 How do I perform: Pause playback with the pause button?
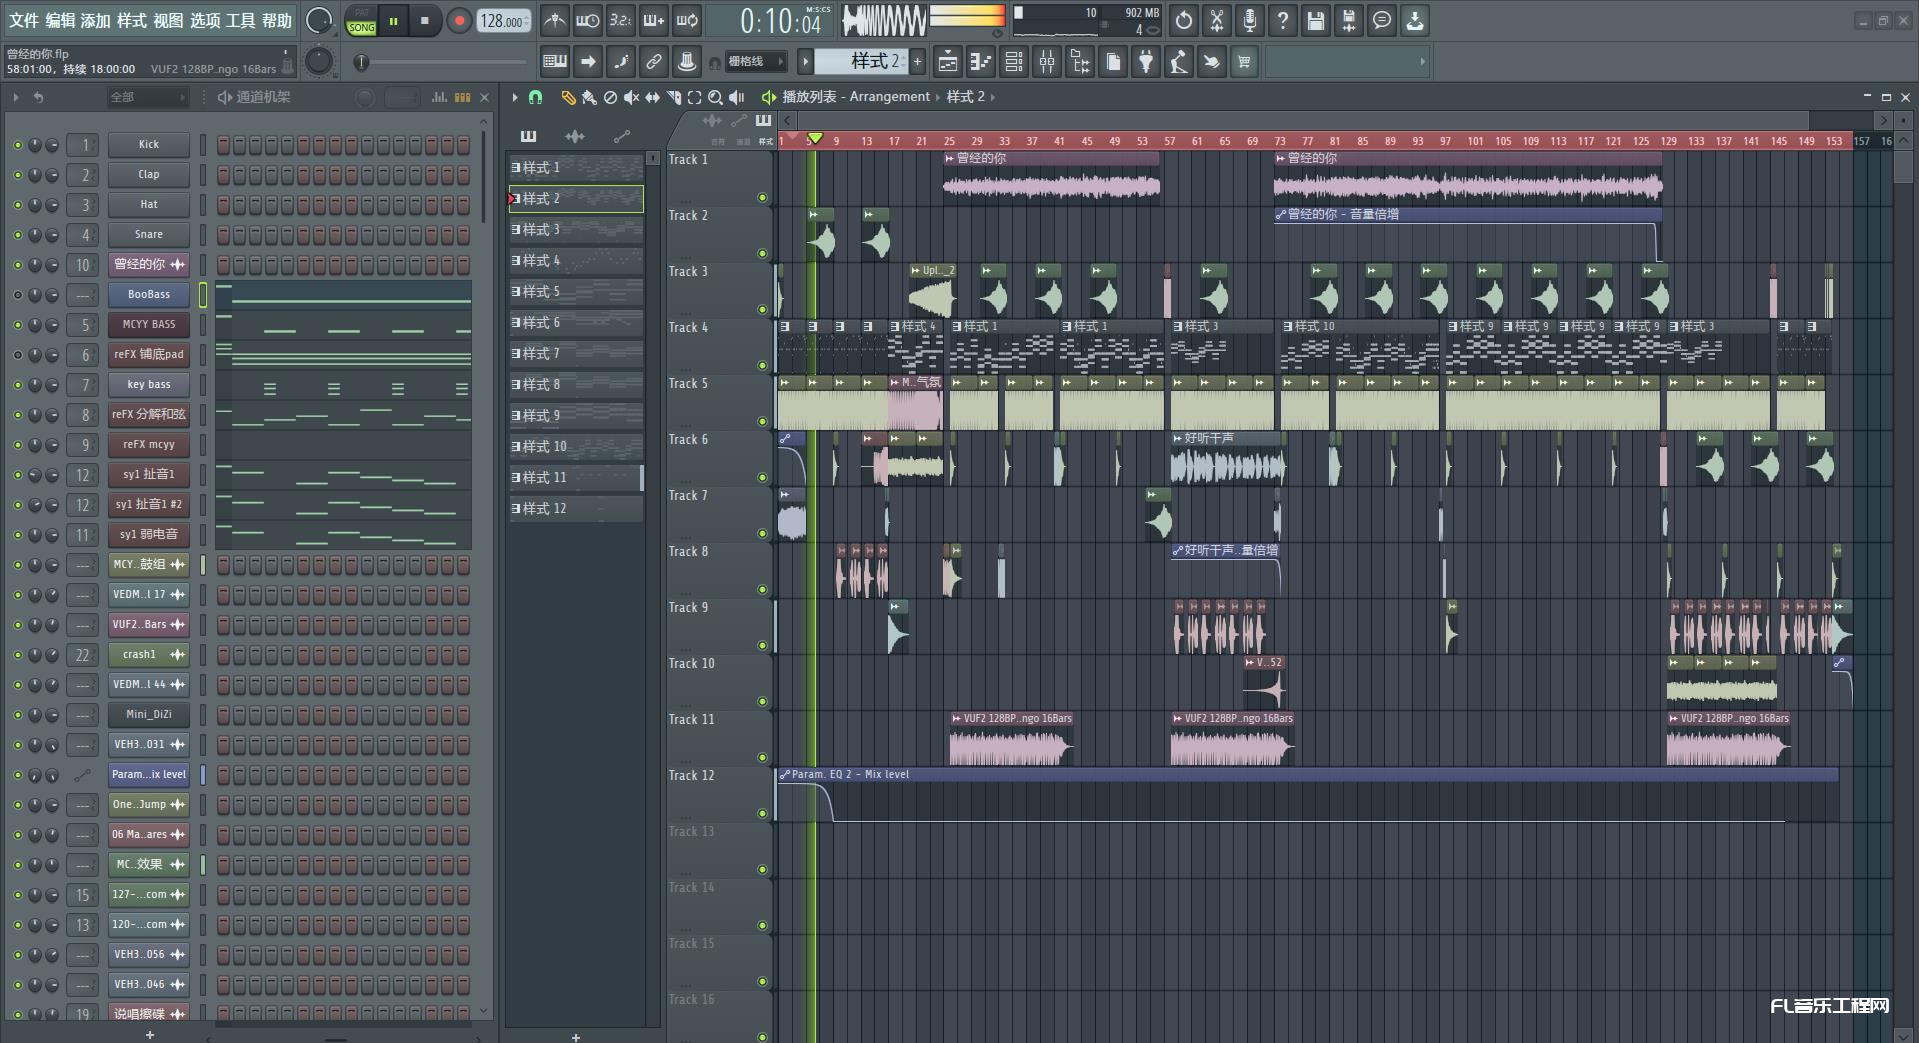394,21
